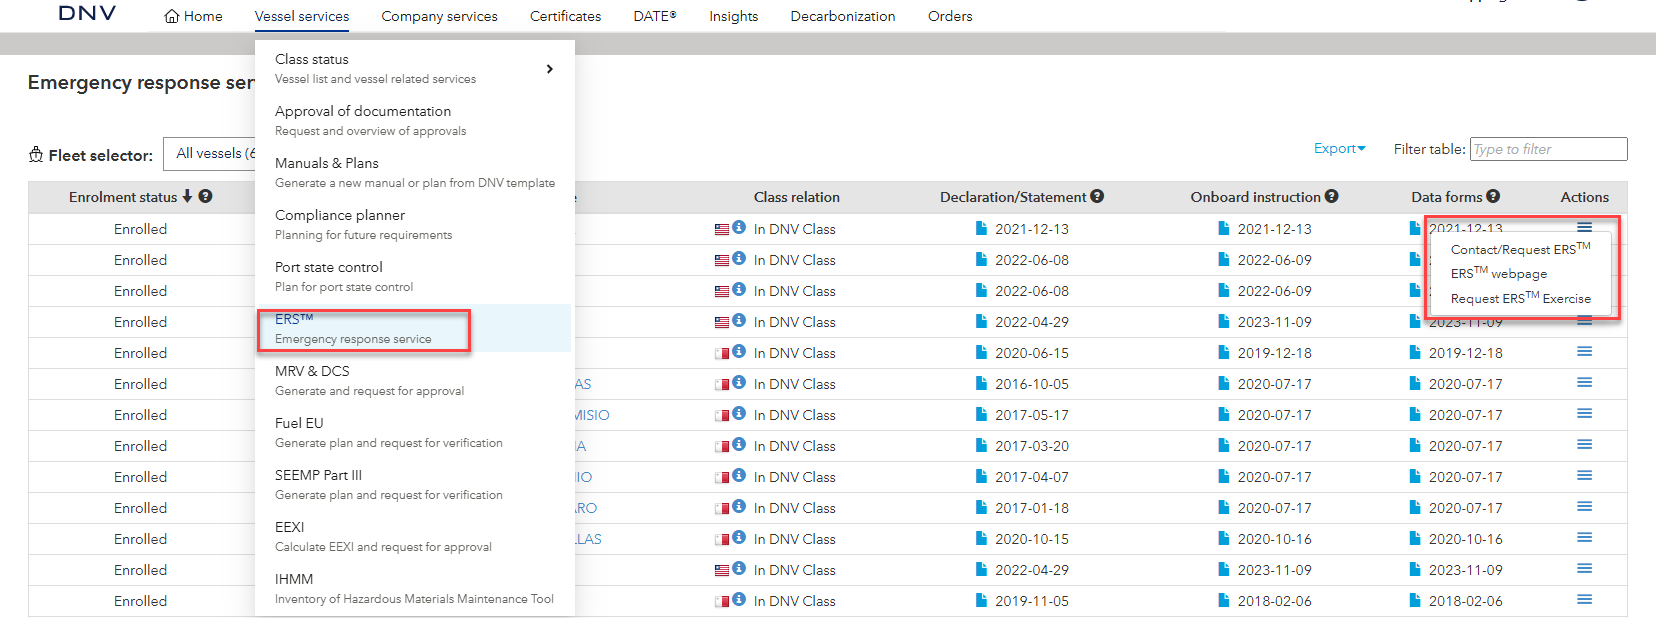Image resolution: width=1656 pixels, height=618 pixels.
Task: Open MRV & DCS entry
Action: coord(414,380)
